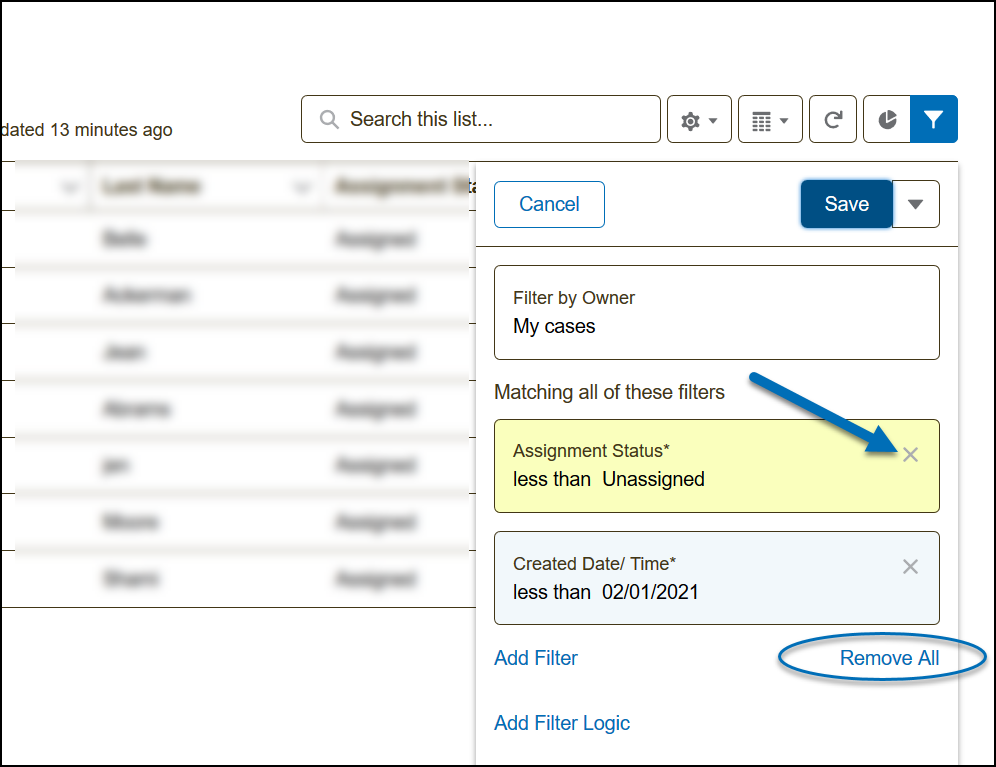Viewport: 996px width, 767px height.
Task: Remove the Created Date/Time filter
Action: click(910, 567)
